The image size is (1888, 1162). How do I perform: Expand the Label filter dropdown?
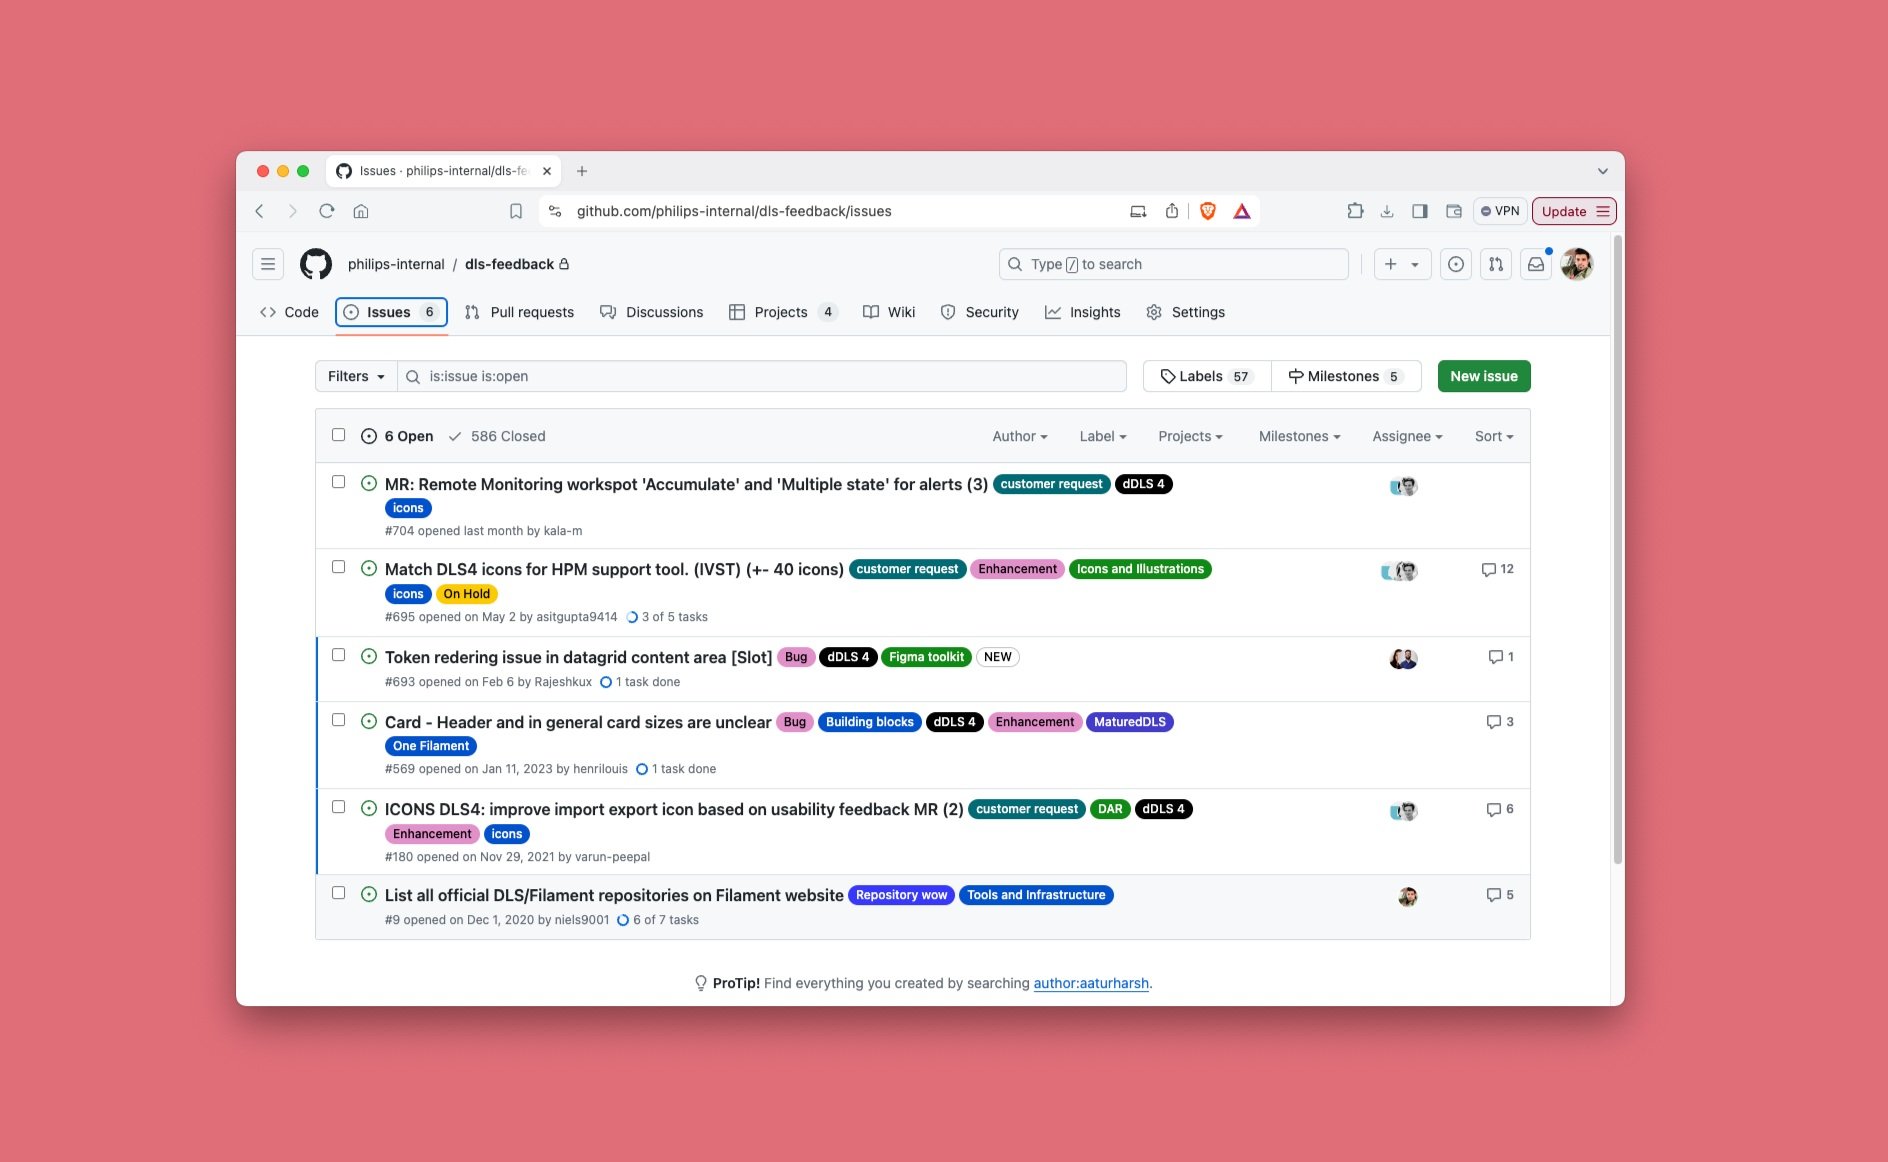pyautogui.click(x=1103, y=436)
